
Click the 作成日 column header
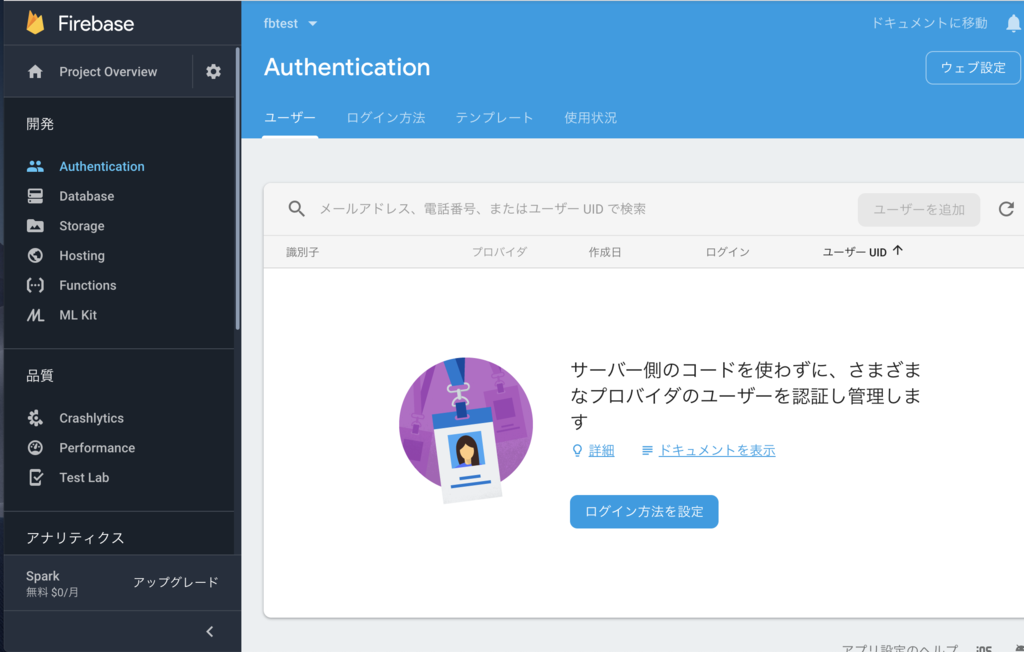pyautogui.click(x=605, y=252)
